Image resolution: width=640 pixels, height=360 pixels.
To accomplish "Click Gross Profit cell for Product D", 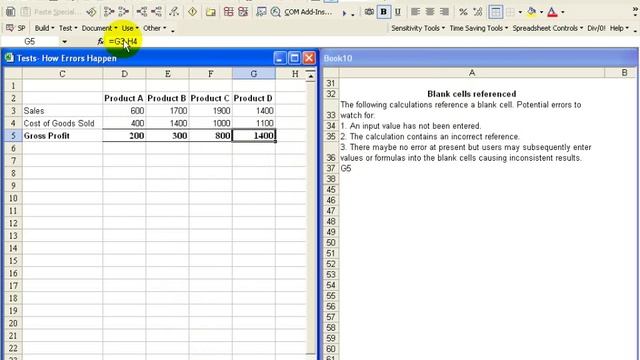I will click(x=254, y=136).
